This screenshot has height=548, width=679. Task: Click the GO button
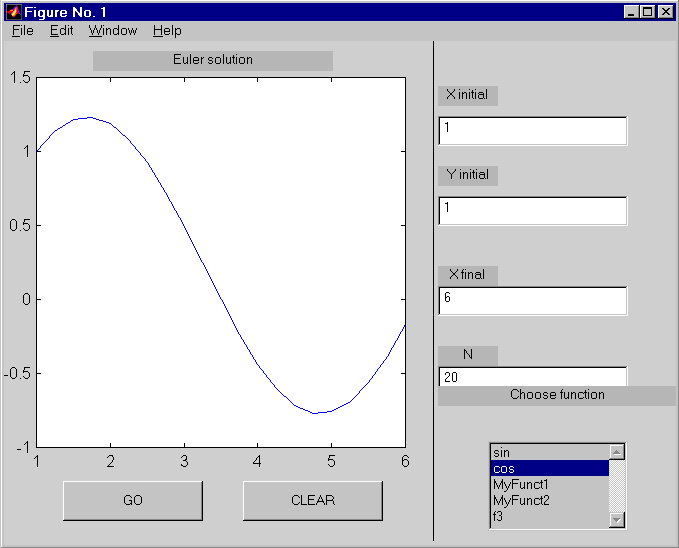(133, 500)
